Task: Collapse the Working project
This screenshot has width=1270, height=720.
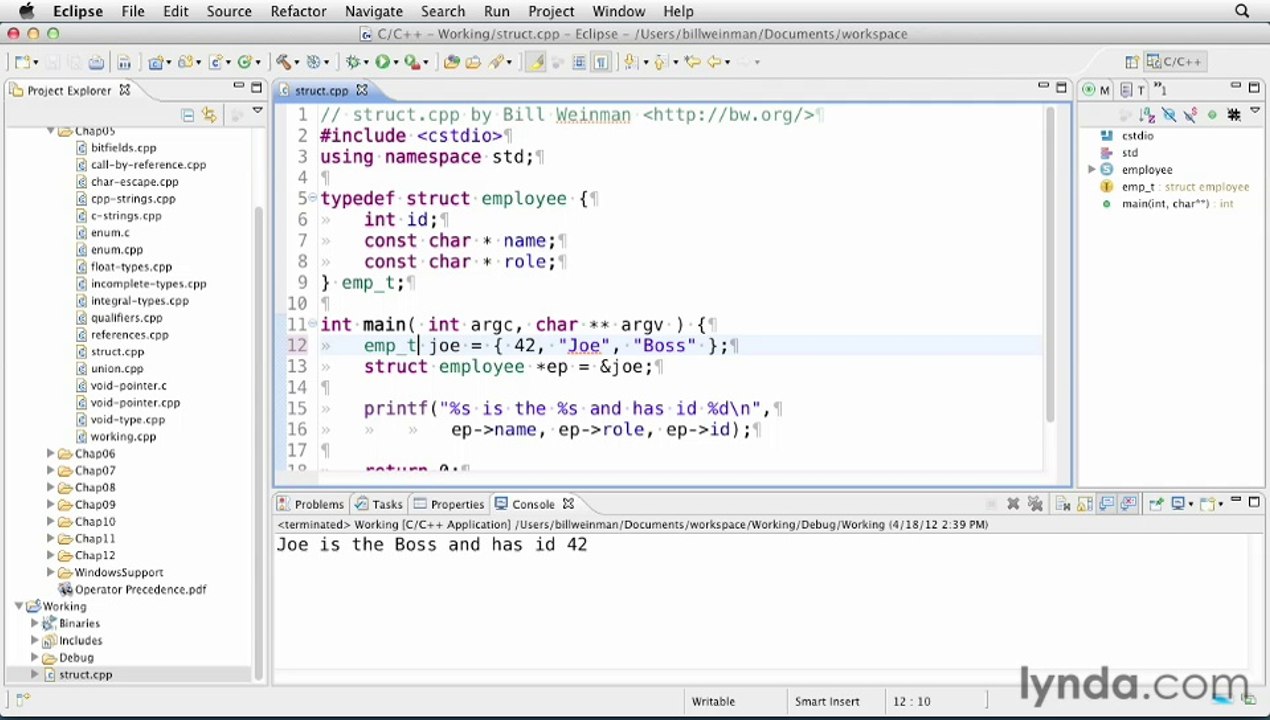Action: (19, 606)
